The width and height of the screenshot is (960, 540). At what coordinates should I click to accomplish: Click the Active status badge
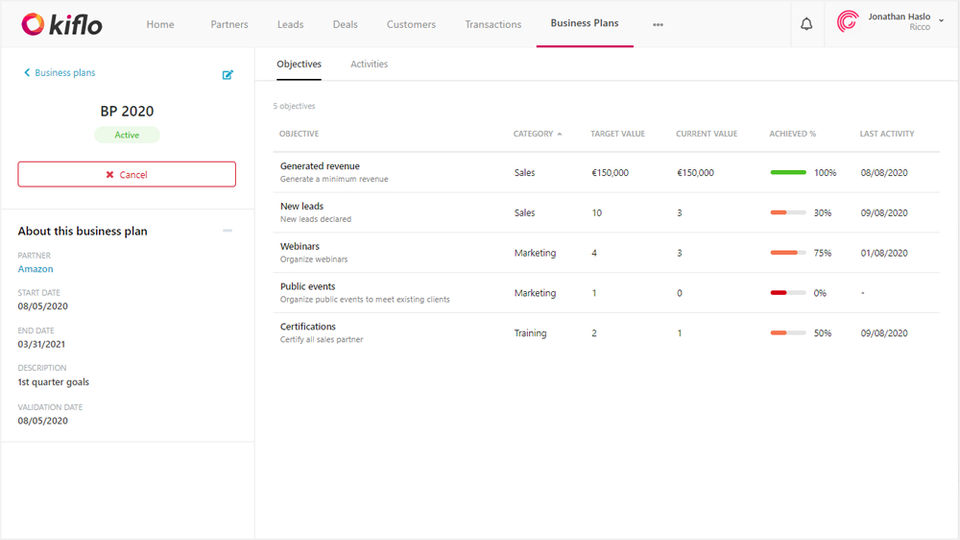click(127, 135)
